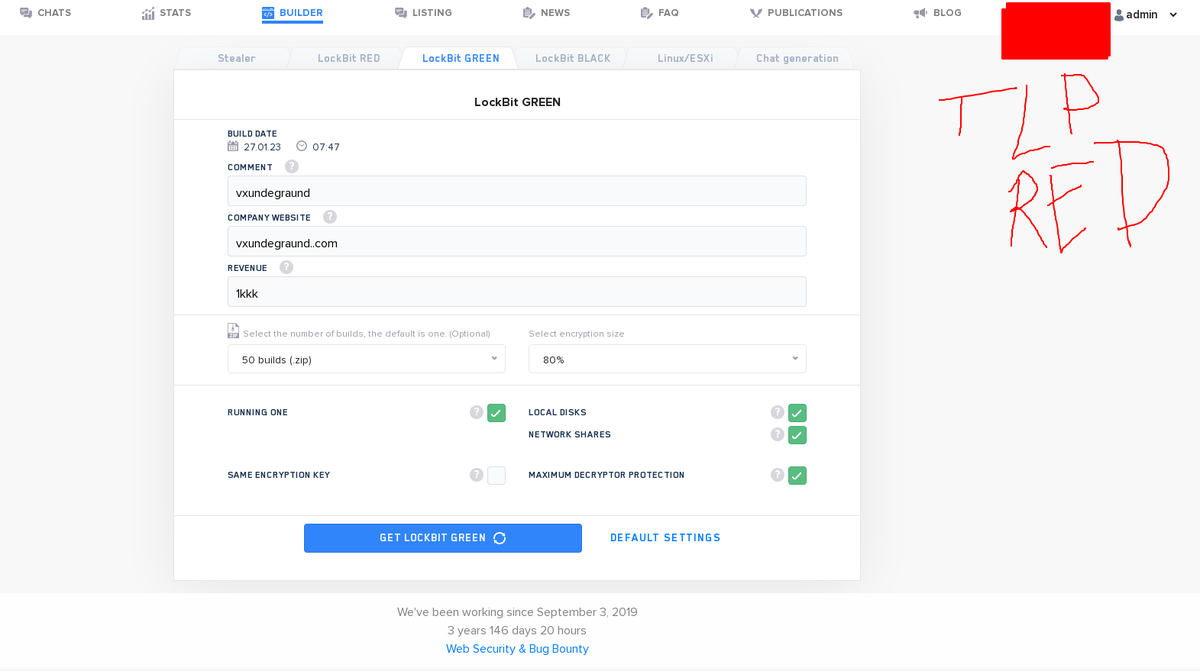Open the PUBLICATIONS menu item
Screen dimensions: 1200x671
point(796,13)
